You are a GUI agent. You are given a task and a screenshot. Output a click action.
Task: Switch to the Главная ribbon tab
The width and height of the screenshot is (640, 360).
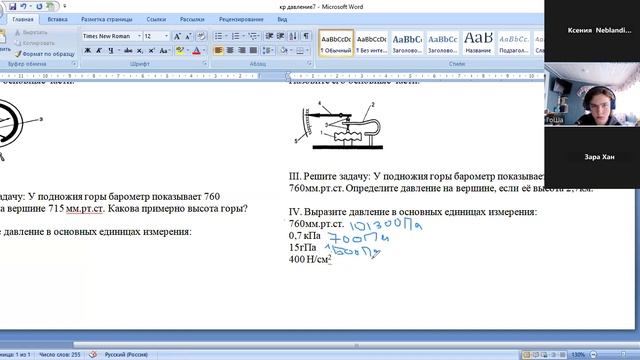(23, 19)
